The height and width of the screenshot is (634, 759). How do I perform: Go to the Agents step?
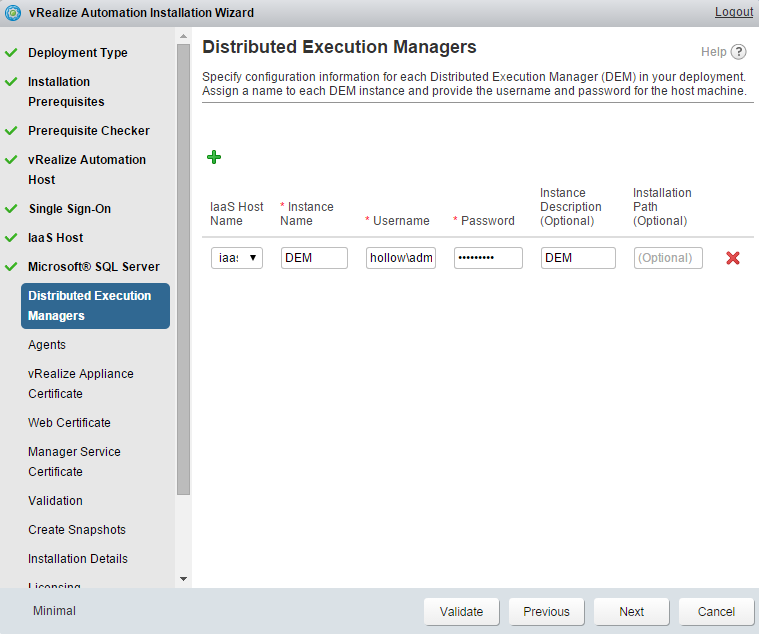pos(47,345)
